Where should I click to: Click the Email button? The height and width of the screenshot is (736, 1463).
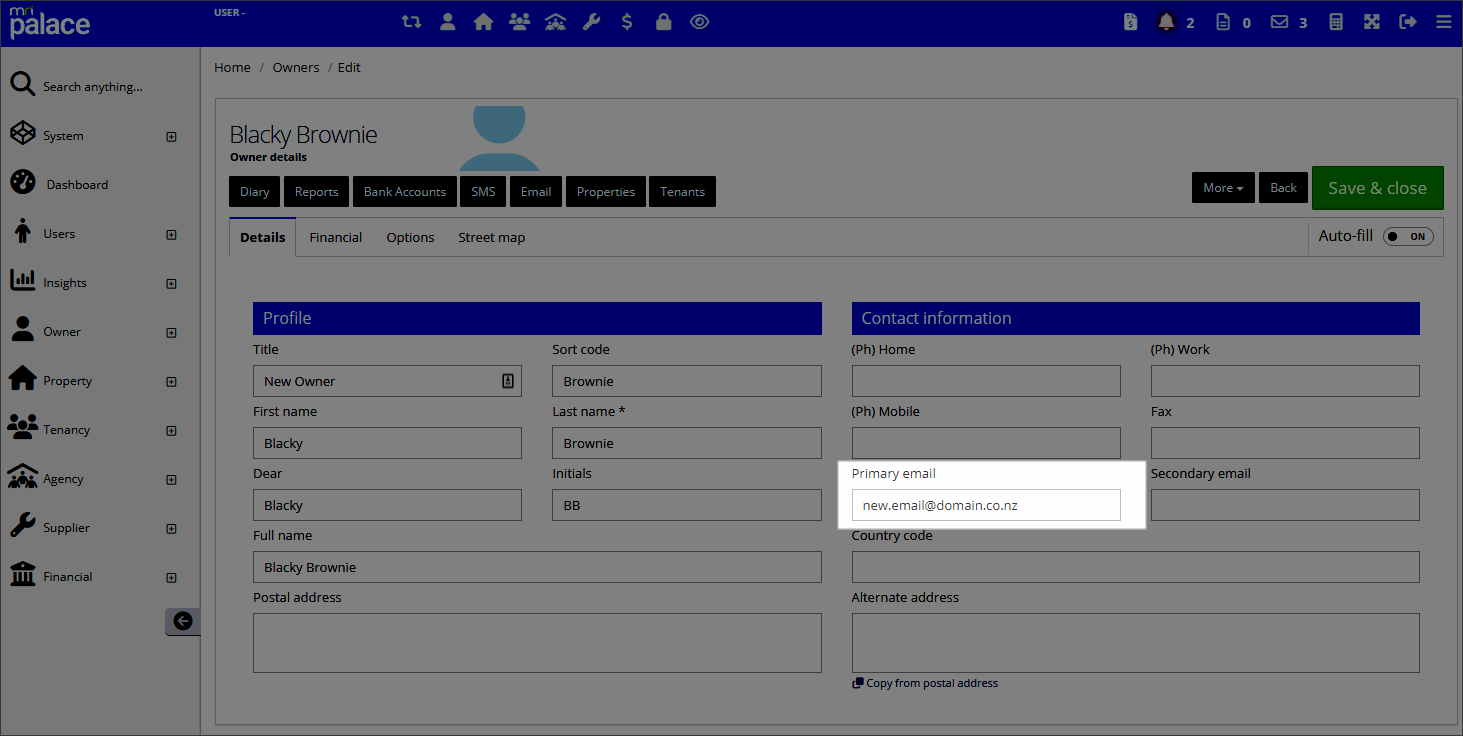[536, 191]
